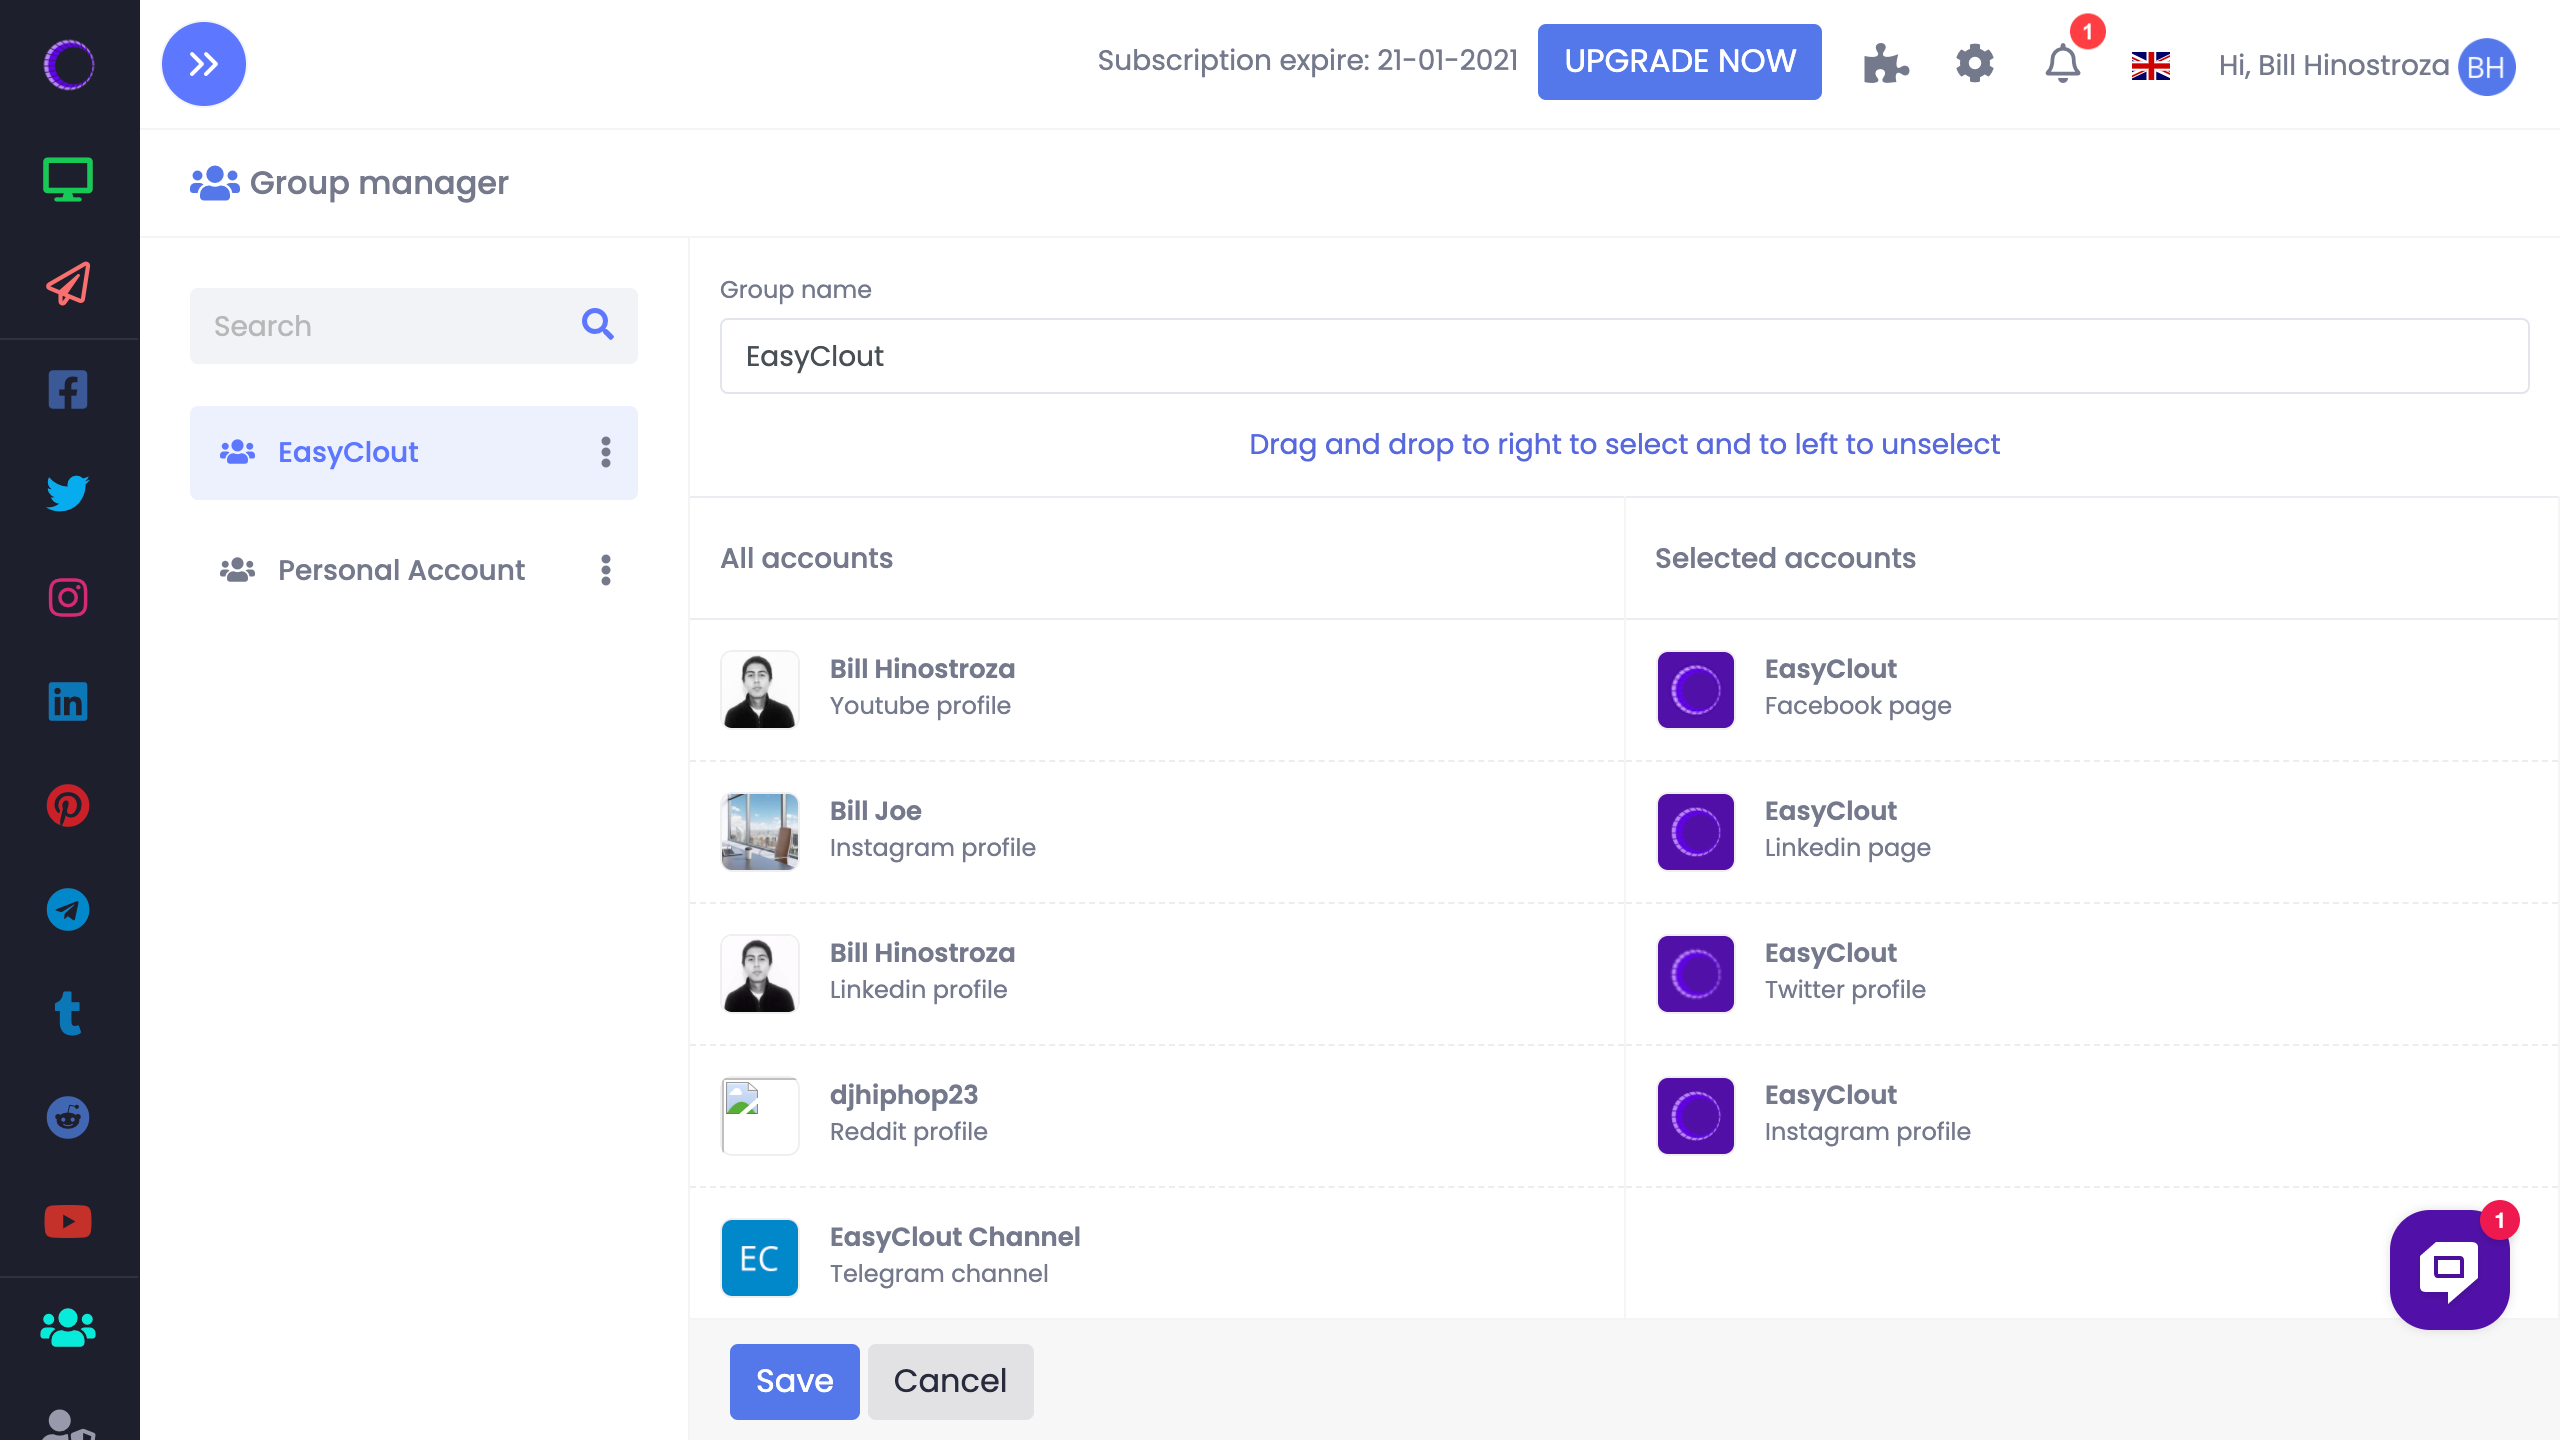Open the Instagram sidebar icon
The width and height of the screenshot is (2560, 1440).
point(68,598)
